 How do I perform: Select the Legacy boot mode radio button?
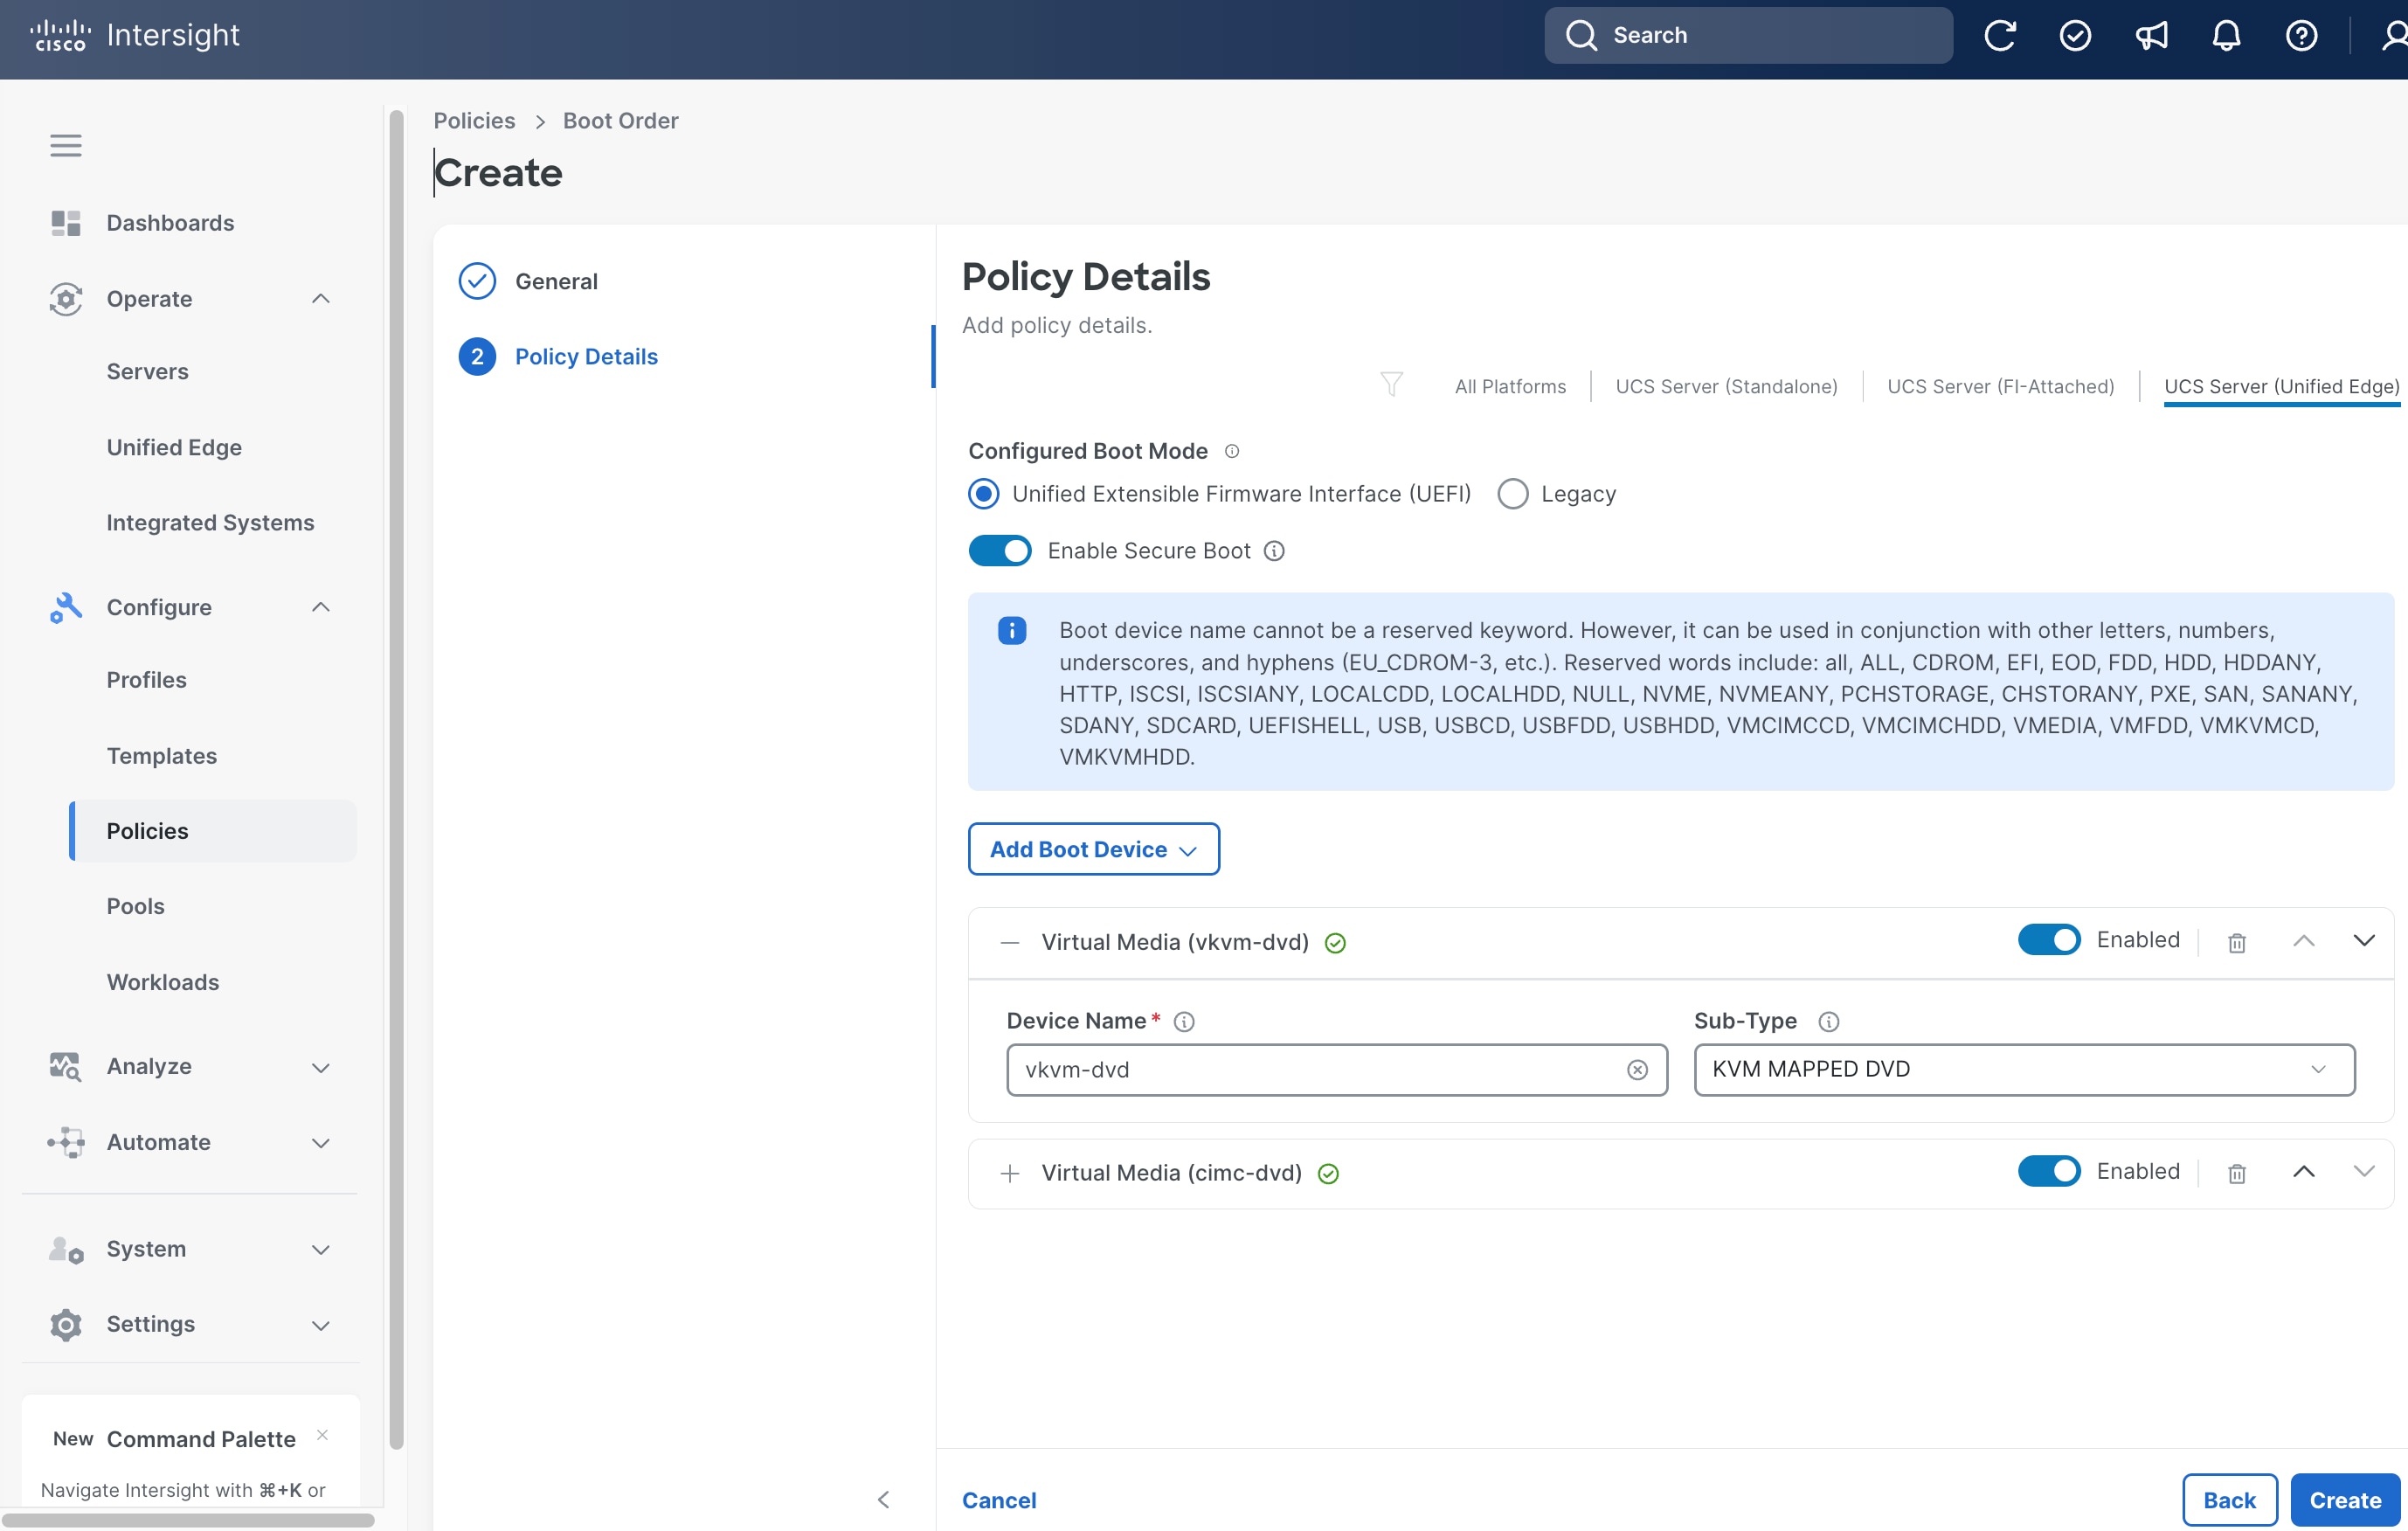click(x=1513, y=494)
